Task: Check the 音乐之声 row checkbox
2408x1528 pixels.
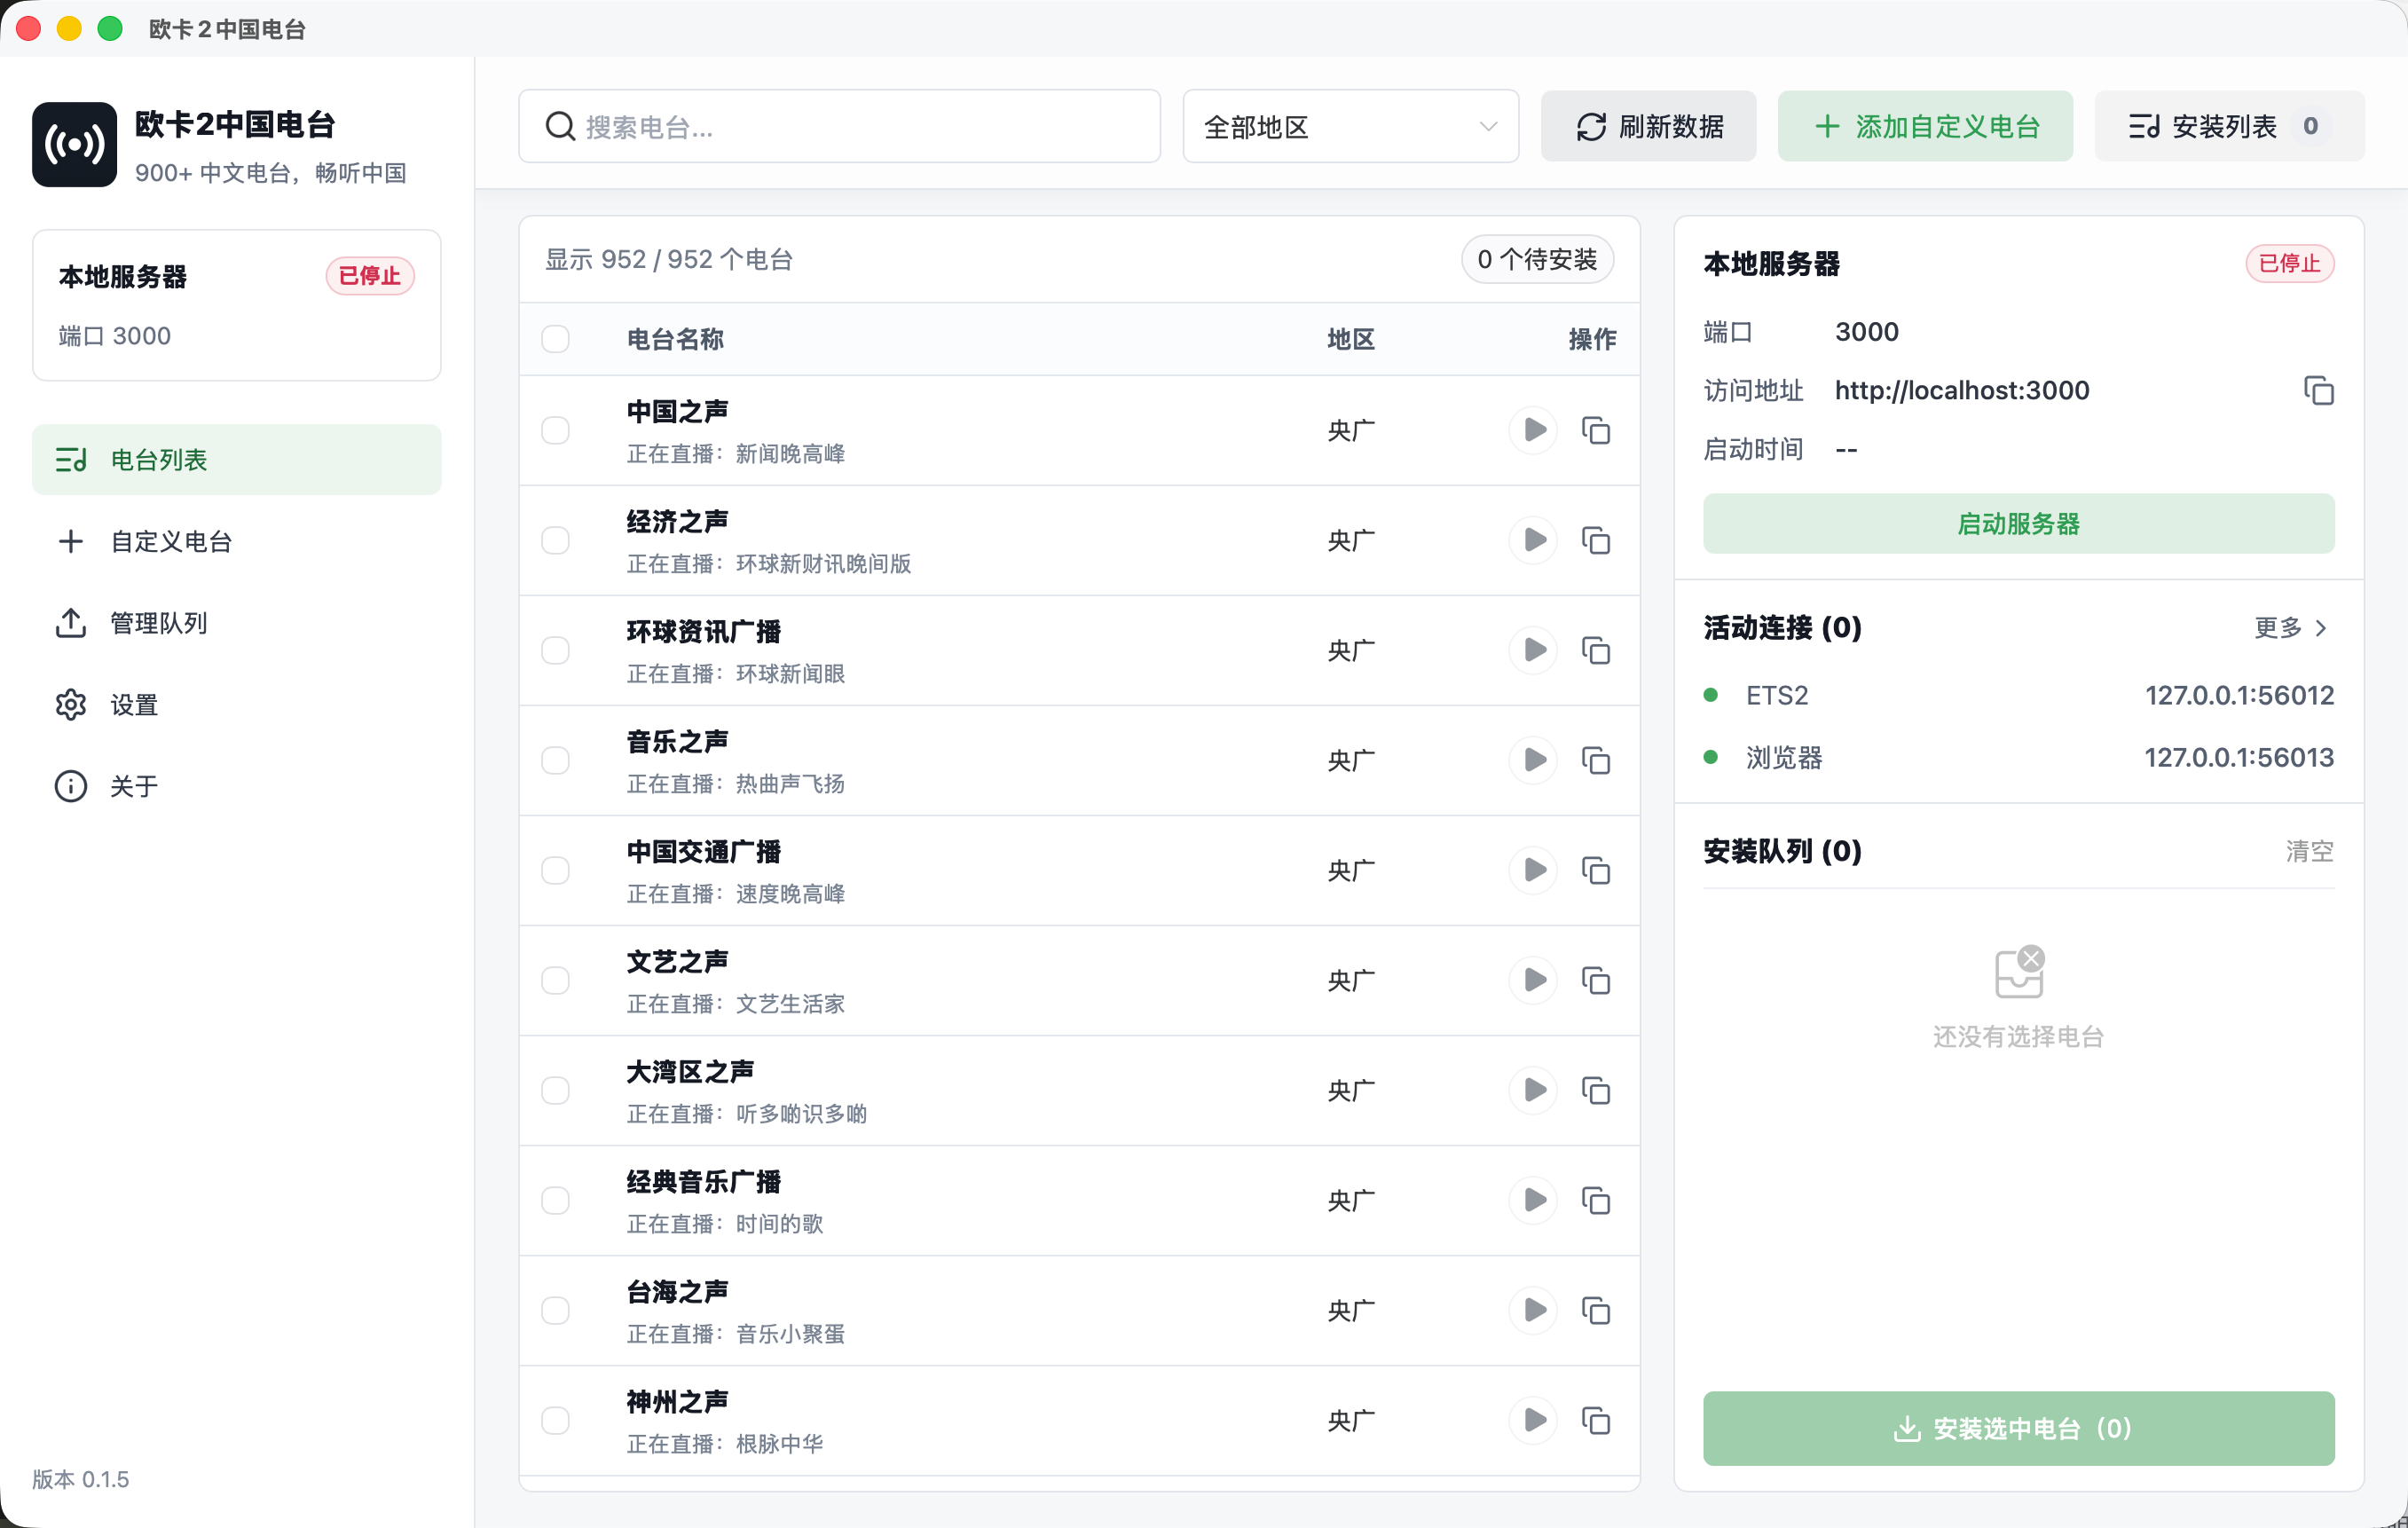Action: click(555, 760)
